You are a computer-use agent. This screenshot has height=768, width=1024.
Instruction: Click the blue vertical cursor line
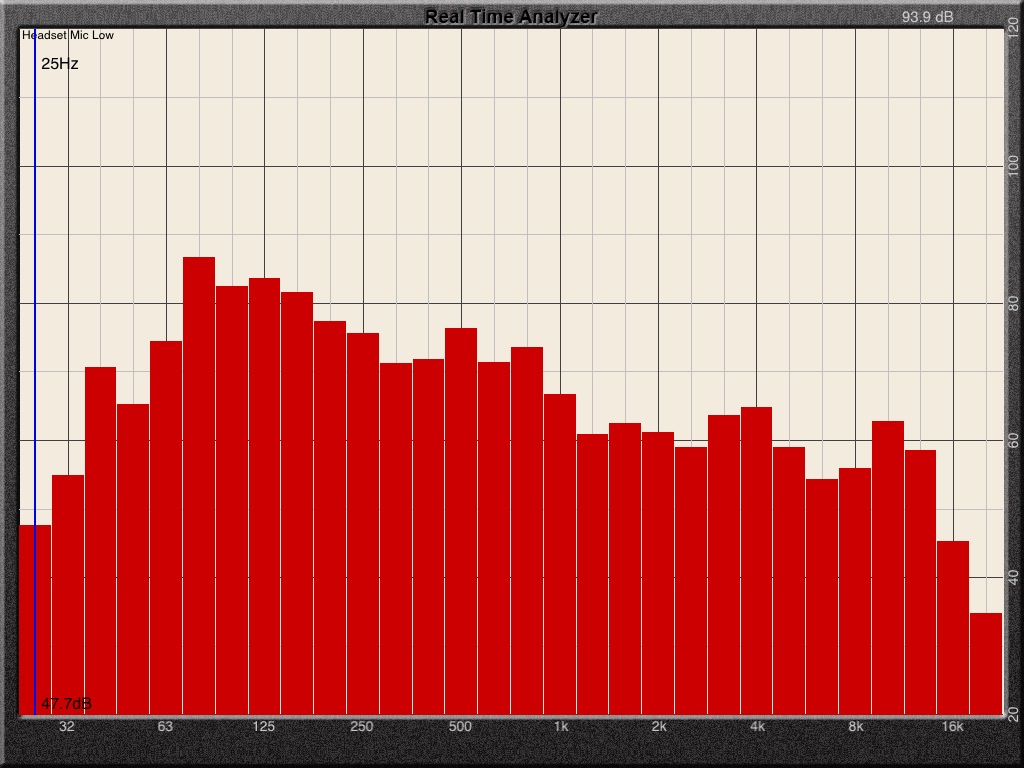point(35,300)
